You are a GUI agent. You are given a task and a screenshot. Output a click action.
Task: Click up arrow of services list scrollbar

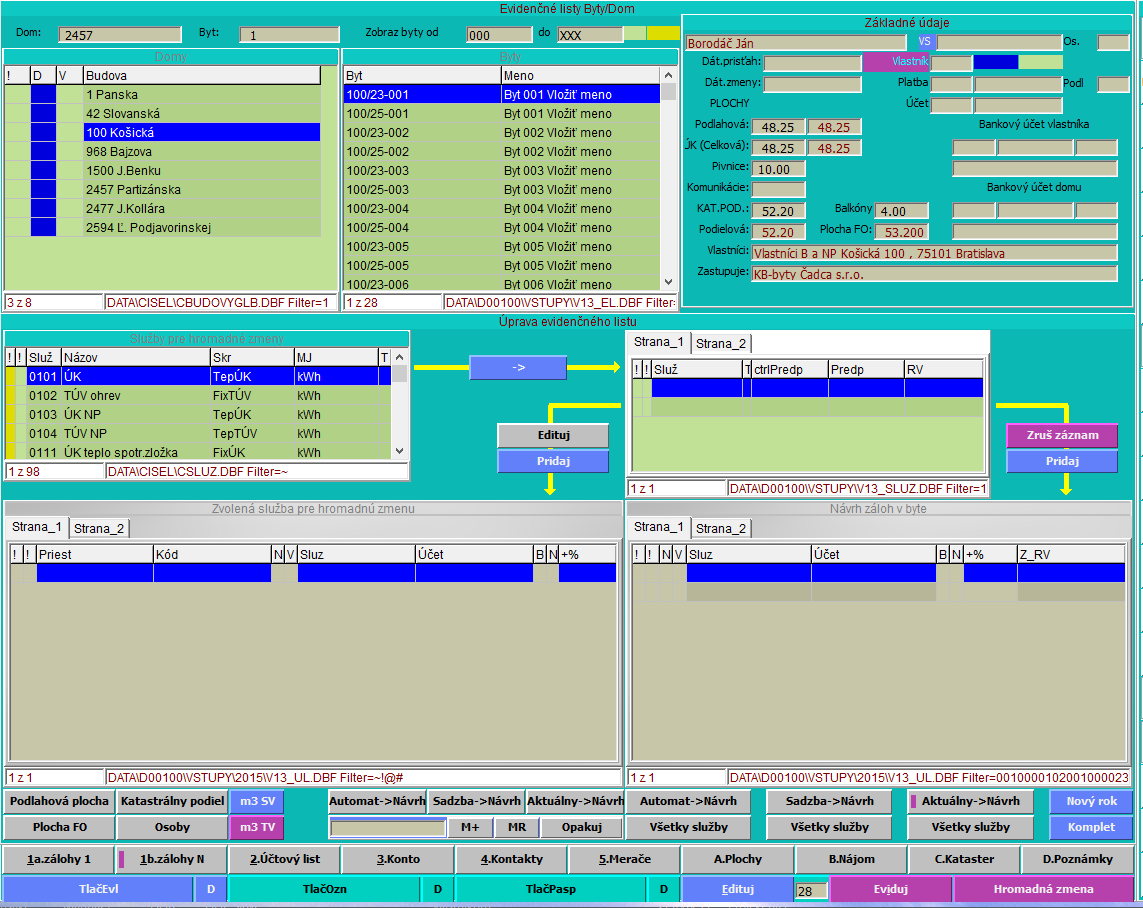pos(399,357)
